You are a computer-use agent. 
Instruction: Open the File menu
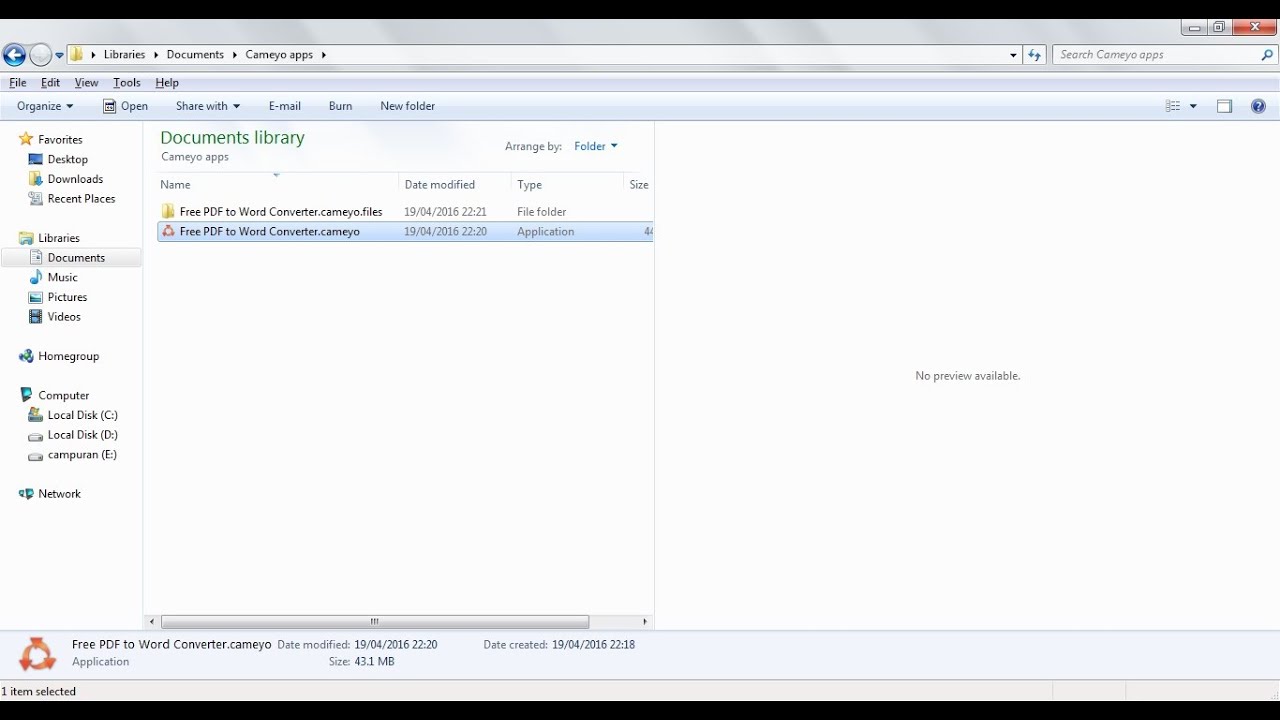18,83
